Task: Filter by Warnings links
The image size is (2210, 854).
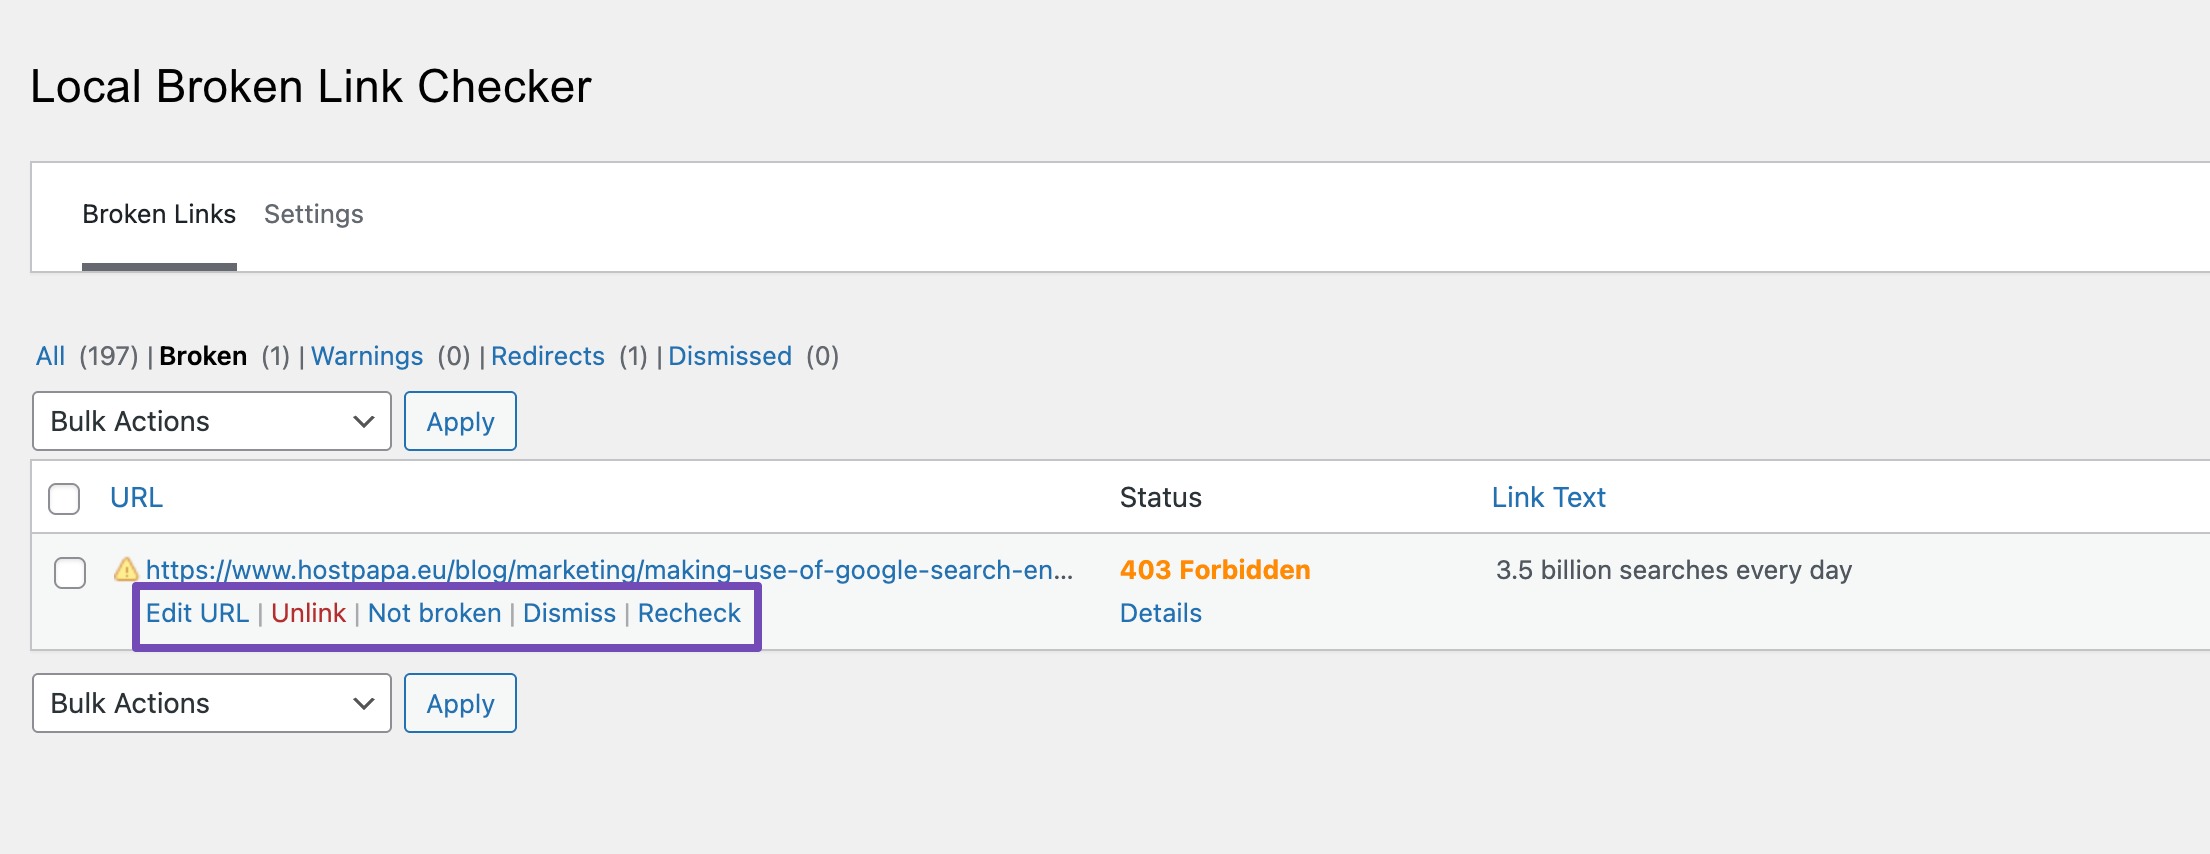Action: tap(367, 356)
